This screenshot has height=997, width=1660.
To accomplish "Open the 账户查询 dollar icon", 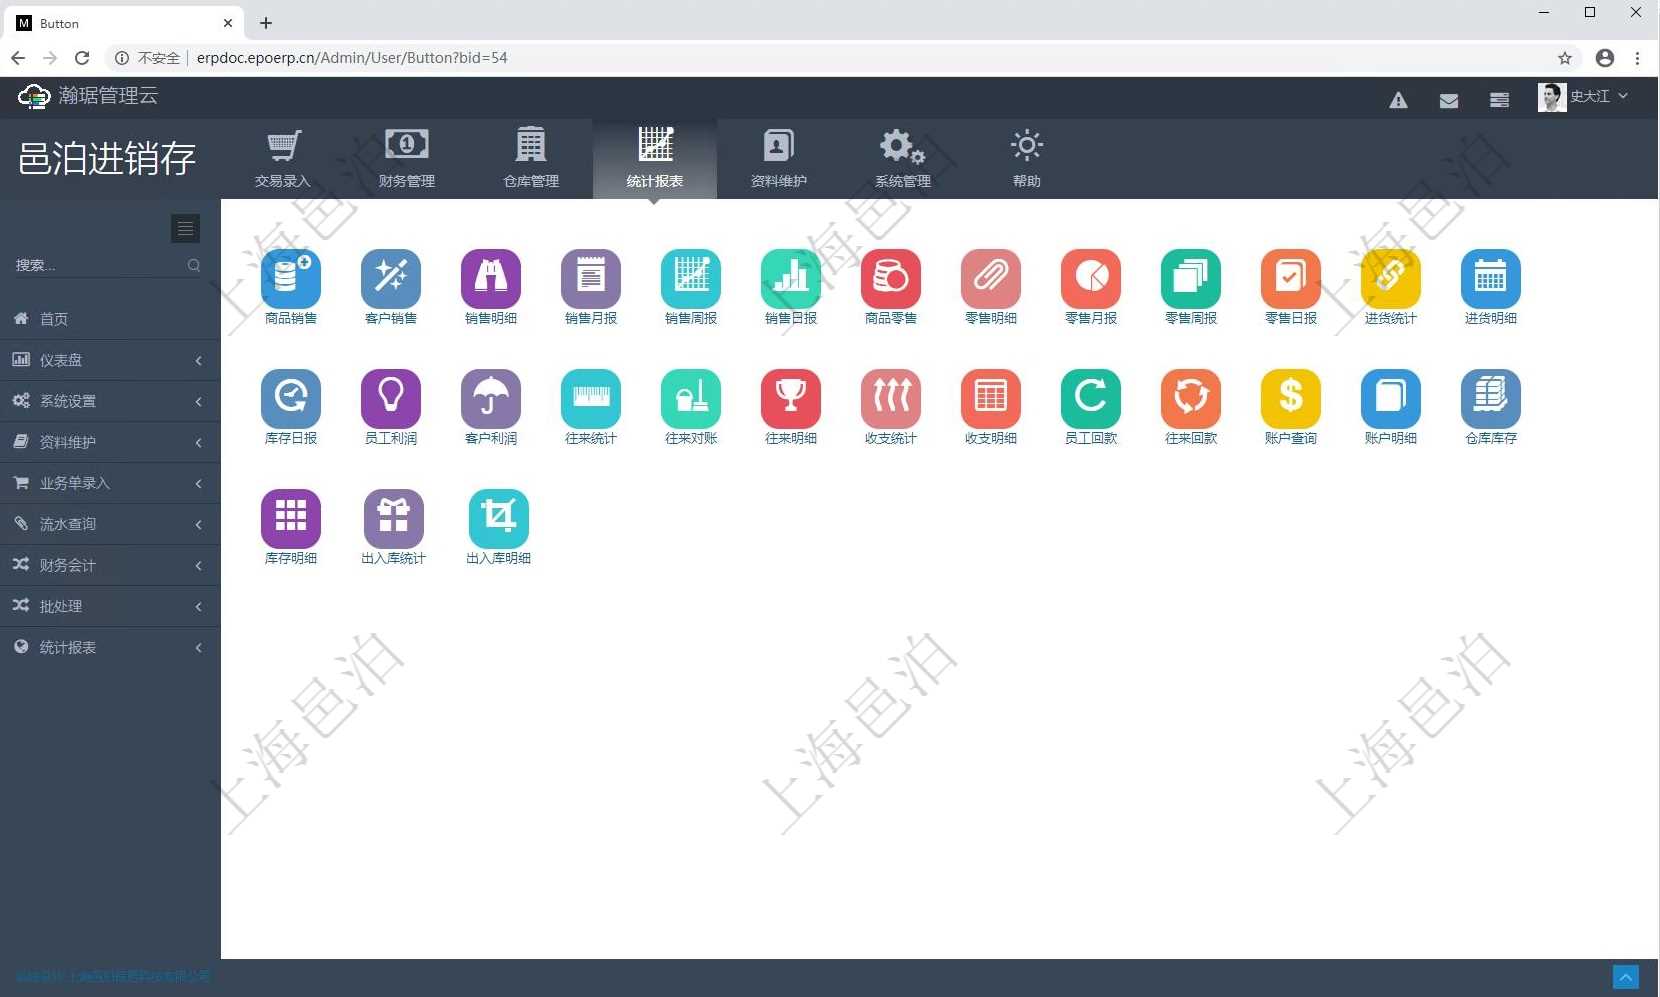I will click(x=1290, y=399).
